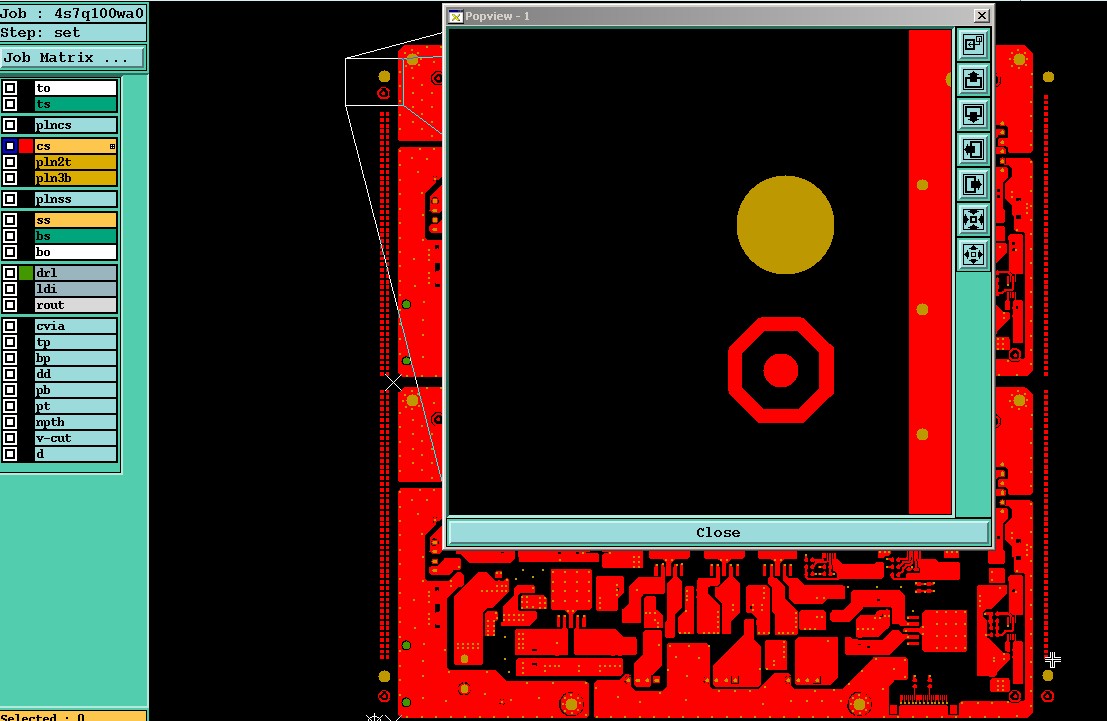Zoom out Popview with outward arrows icon
Screen dimensions: 1107x721
973,254
